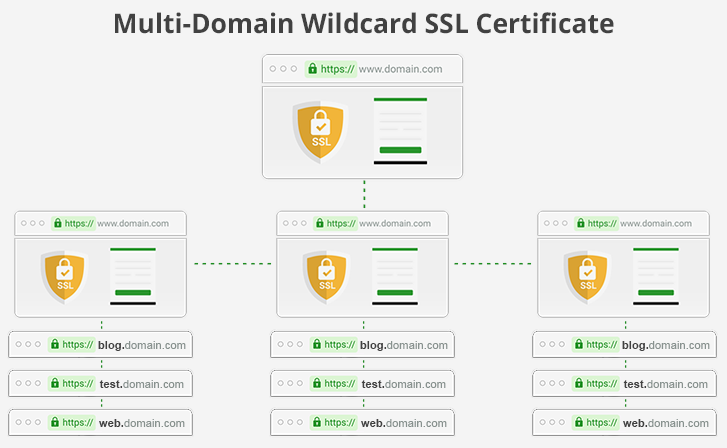The image size is (727, 448).
Task: Click the certificate document in the right browser window
Action: (x=656, y=275)
